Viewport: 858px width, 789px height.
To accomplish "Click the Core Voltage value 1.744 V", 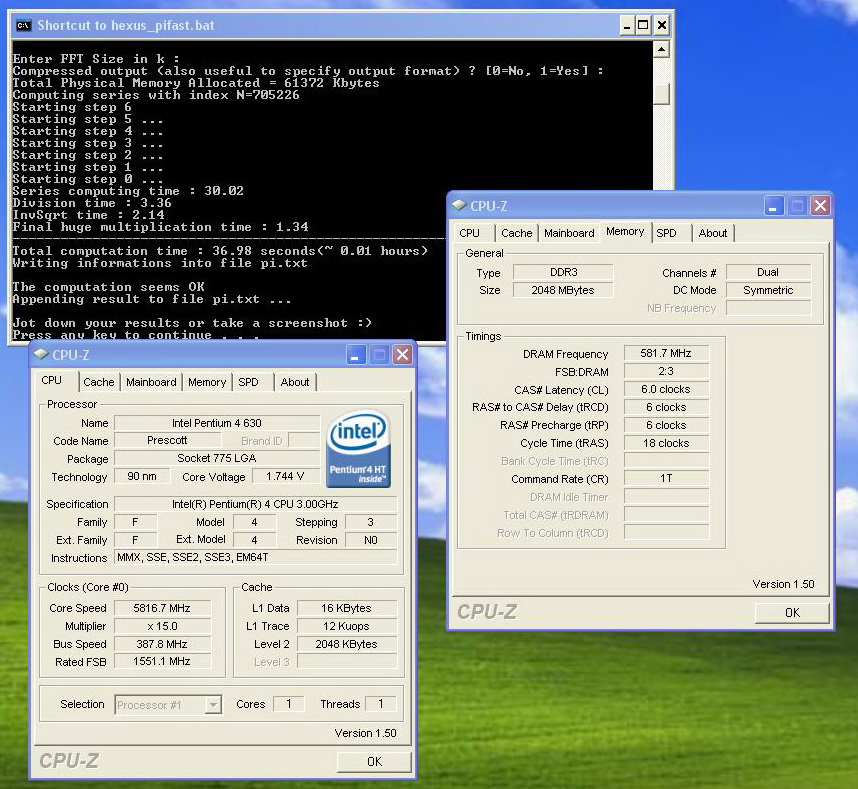I will point(286,477).
